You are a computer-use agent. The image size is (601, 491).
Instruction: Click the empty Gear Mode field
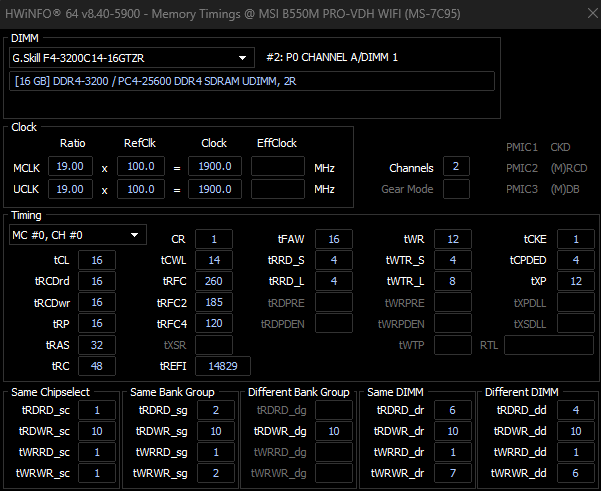coord(456,189)
